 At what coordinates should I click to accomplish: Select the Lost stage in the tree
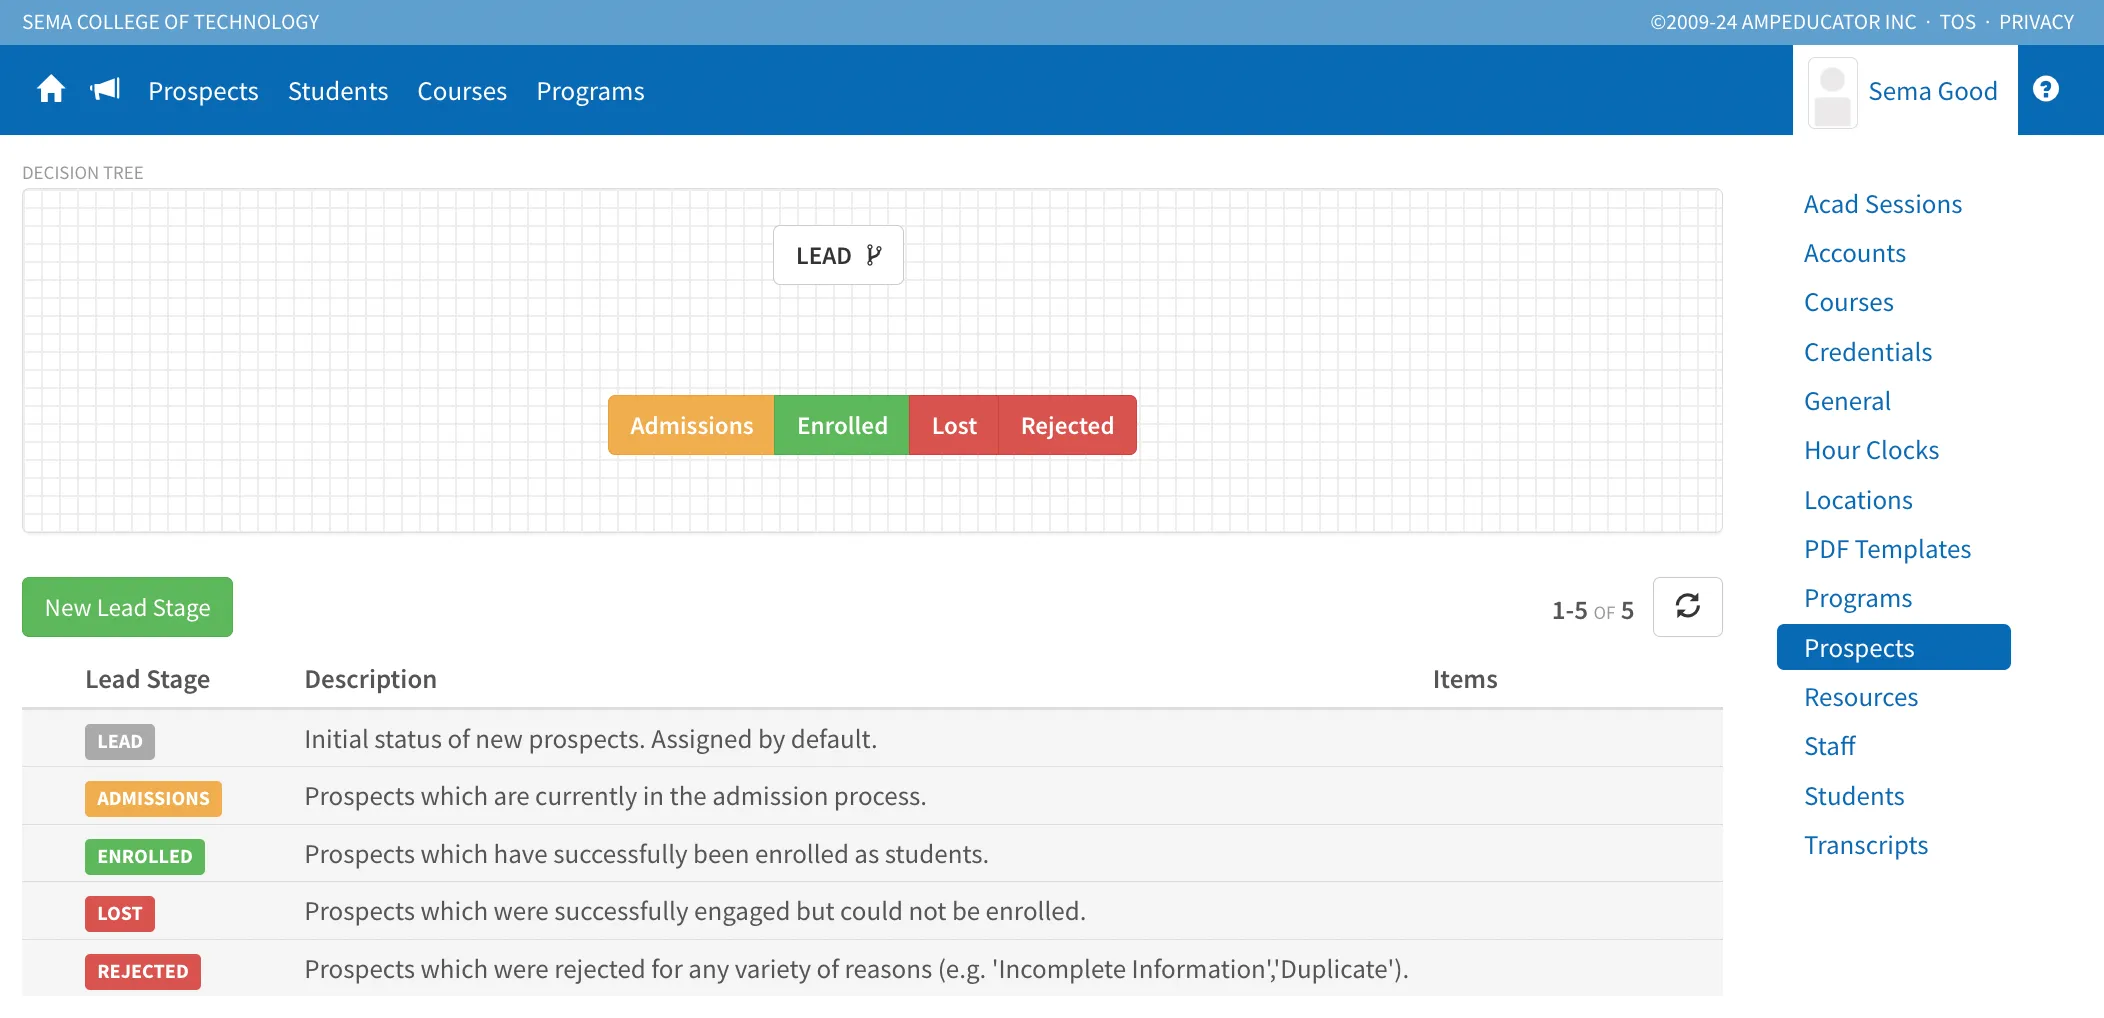click(954, 425)
